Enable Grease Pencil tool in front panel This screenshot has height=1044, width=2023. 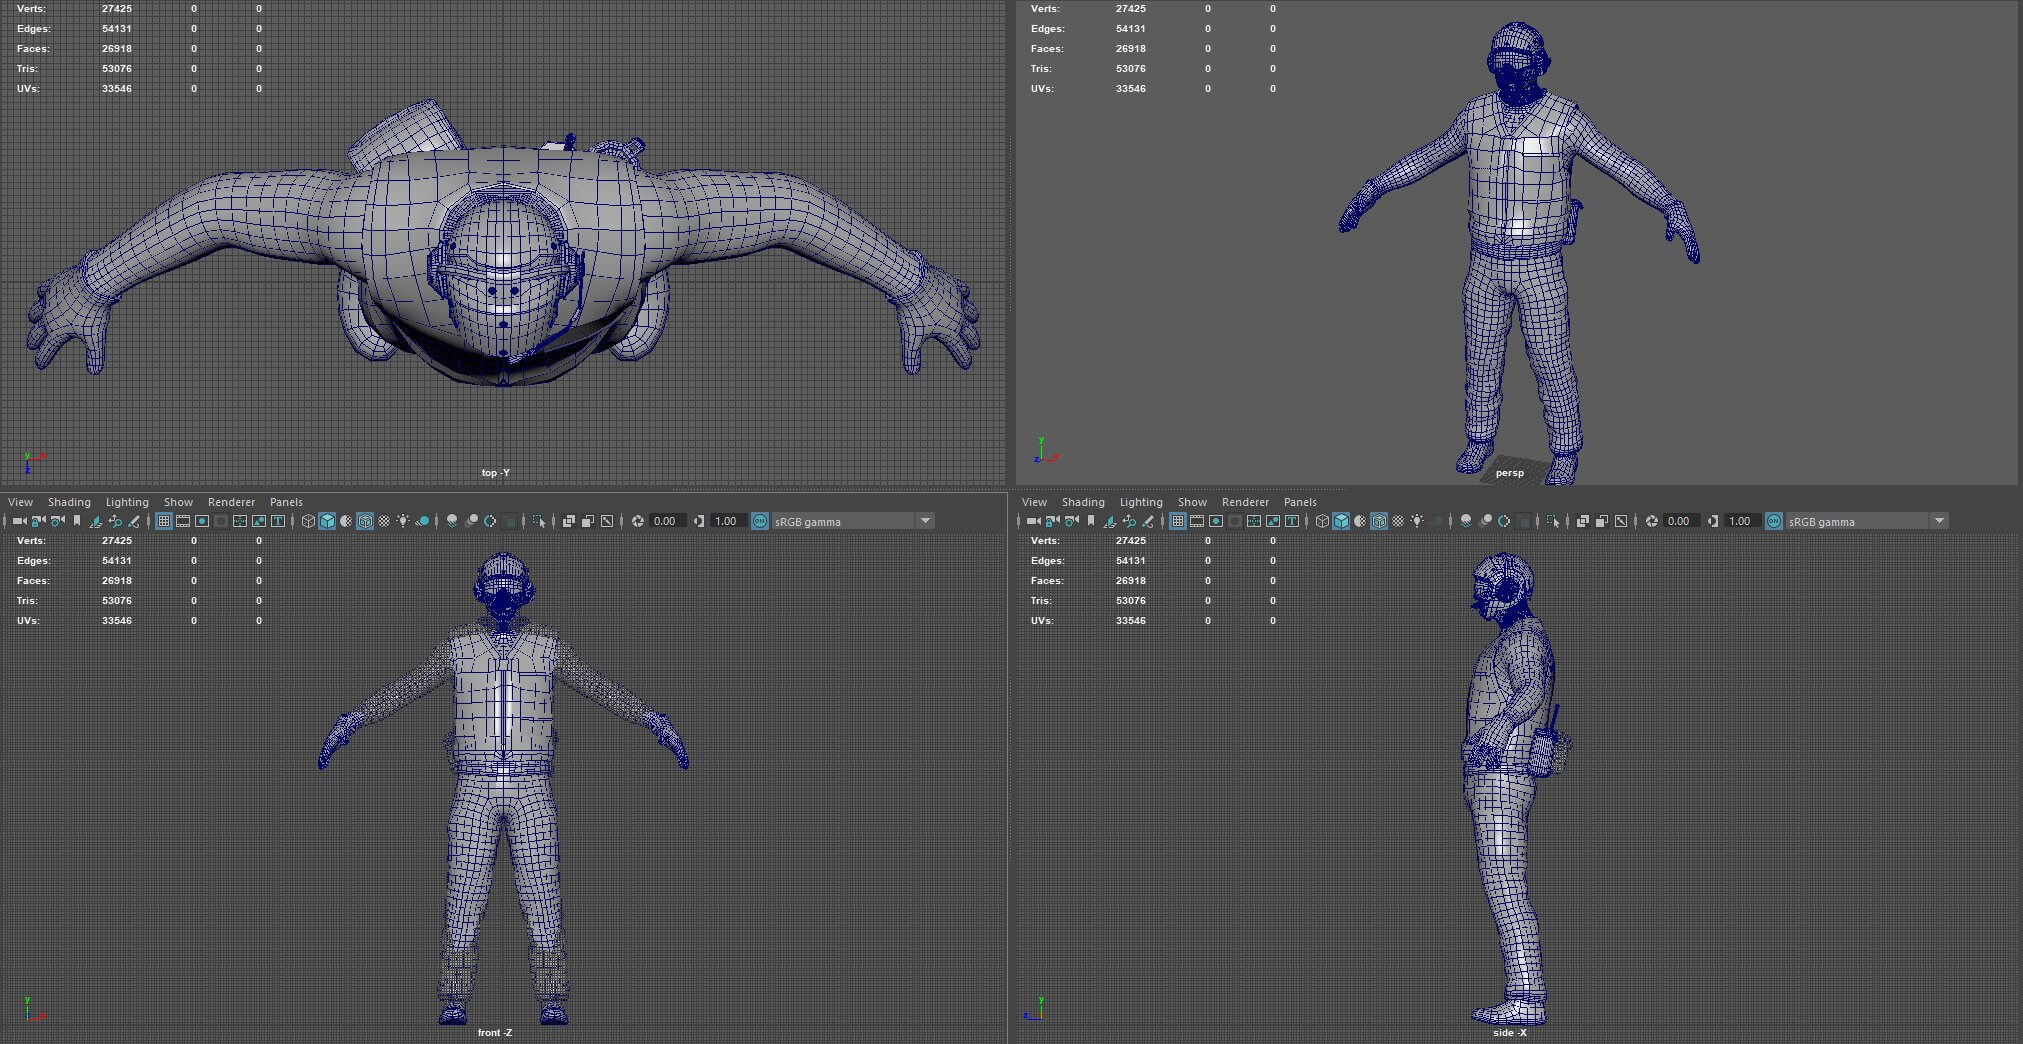134,521
